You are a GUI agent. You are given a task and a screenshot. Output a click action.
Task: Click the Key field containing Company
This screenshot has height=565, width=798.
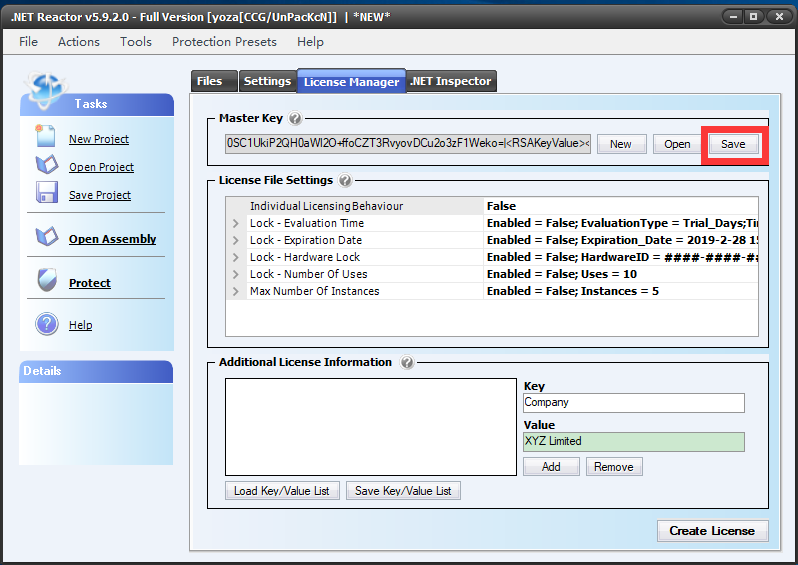click(634, 403)
